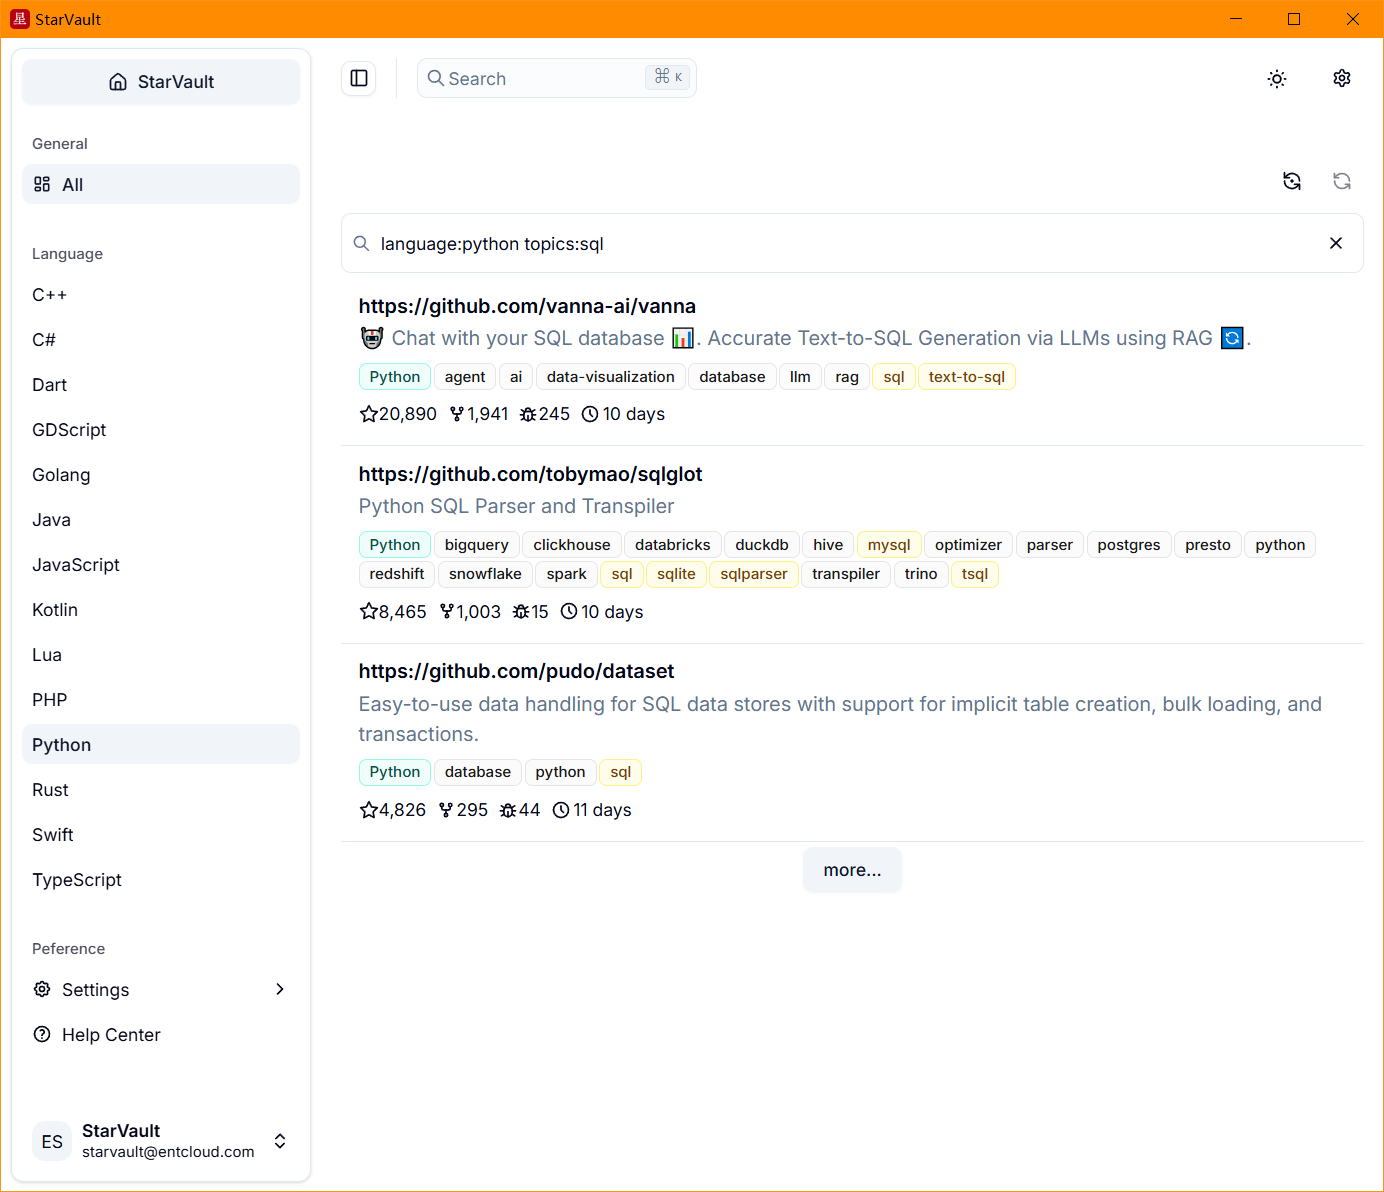This screenshot has width=1384, height=1192.
Task: Click bug icon showing 245 issues
Action: tap(528, 414)
